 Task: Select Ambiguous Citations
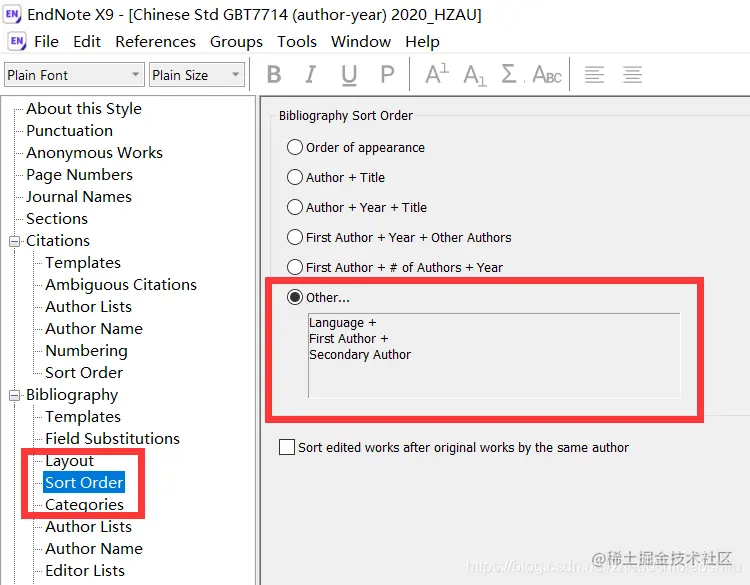121,285
